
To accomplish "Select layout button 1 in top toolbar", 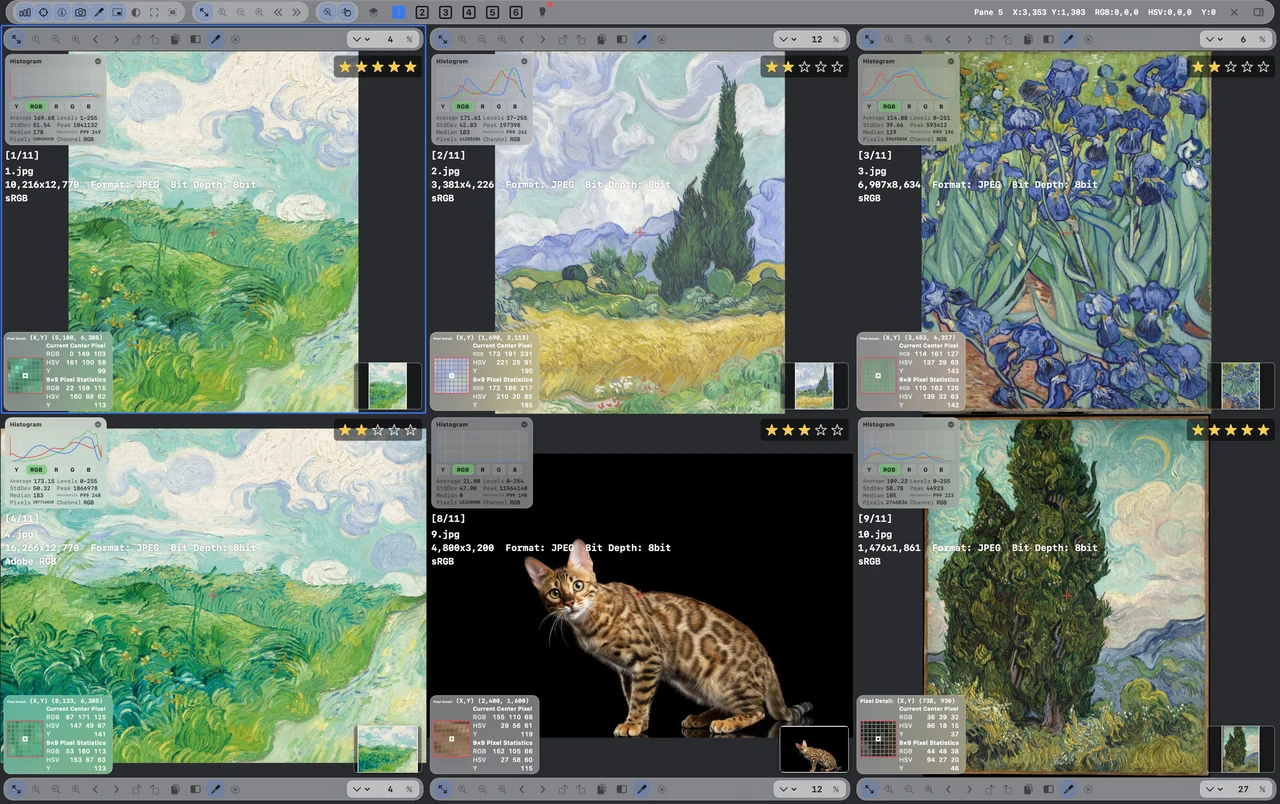I will tap(398, 12).
